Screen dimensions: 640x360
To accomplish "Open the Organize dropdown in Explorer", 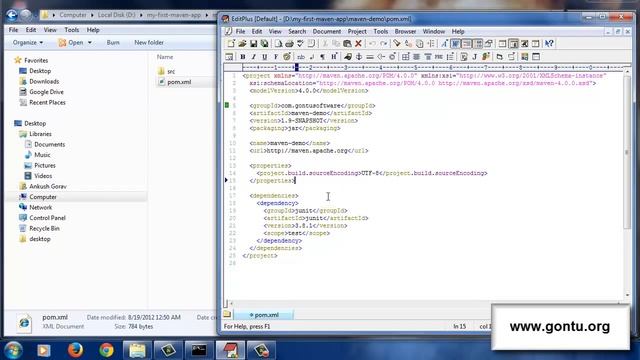I will pos(28,42).
